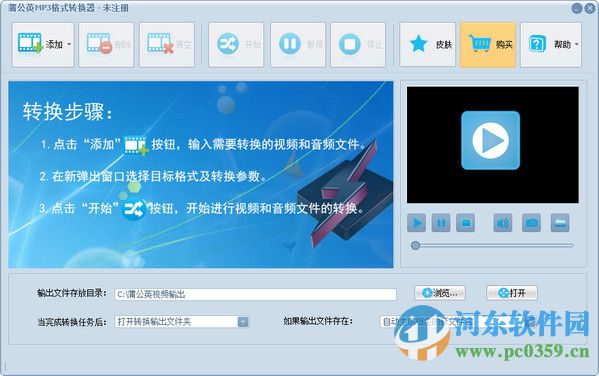Screen dimensions: 599x376
Task: Play the preview with the player play button
Action: click(416, 223)
